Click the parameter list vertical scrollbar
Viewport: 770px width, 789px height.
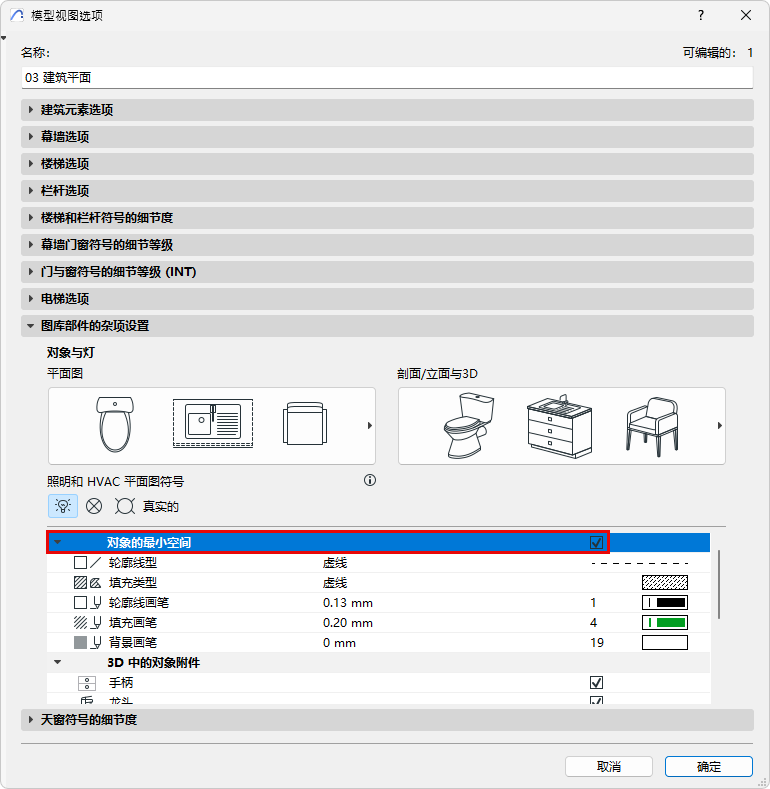coord(719,584)
